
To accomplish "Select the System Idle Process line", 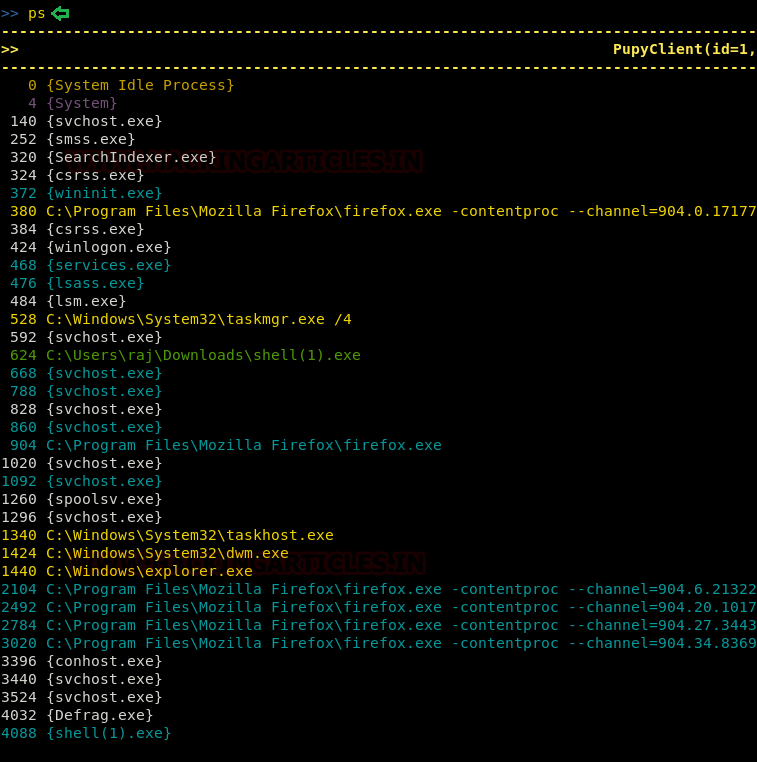I will pos(140,85).
